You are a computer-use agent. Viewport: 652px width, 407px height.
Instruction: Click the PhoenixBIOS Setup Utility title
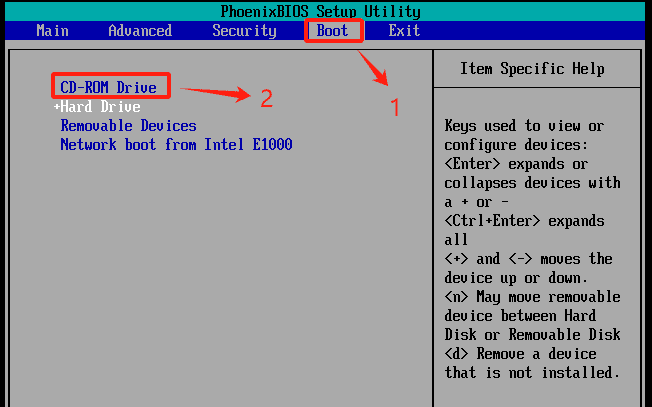click(x=325, y=12)
